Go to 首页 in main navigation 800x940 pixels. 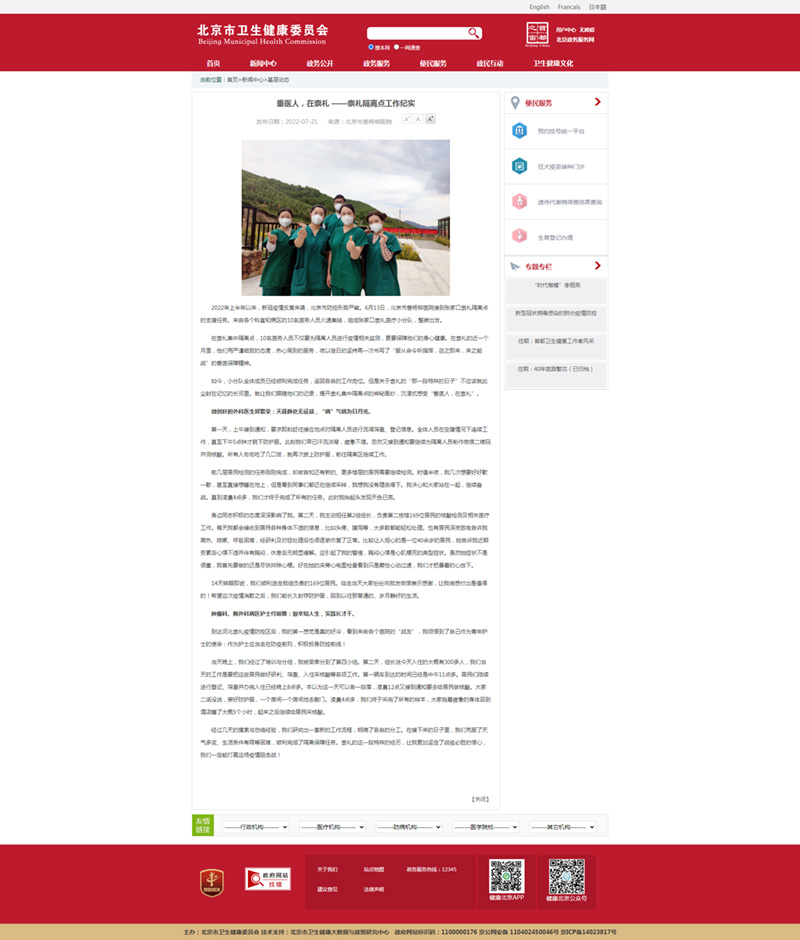click(x=213, y=63)
